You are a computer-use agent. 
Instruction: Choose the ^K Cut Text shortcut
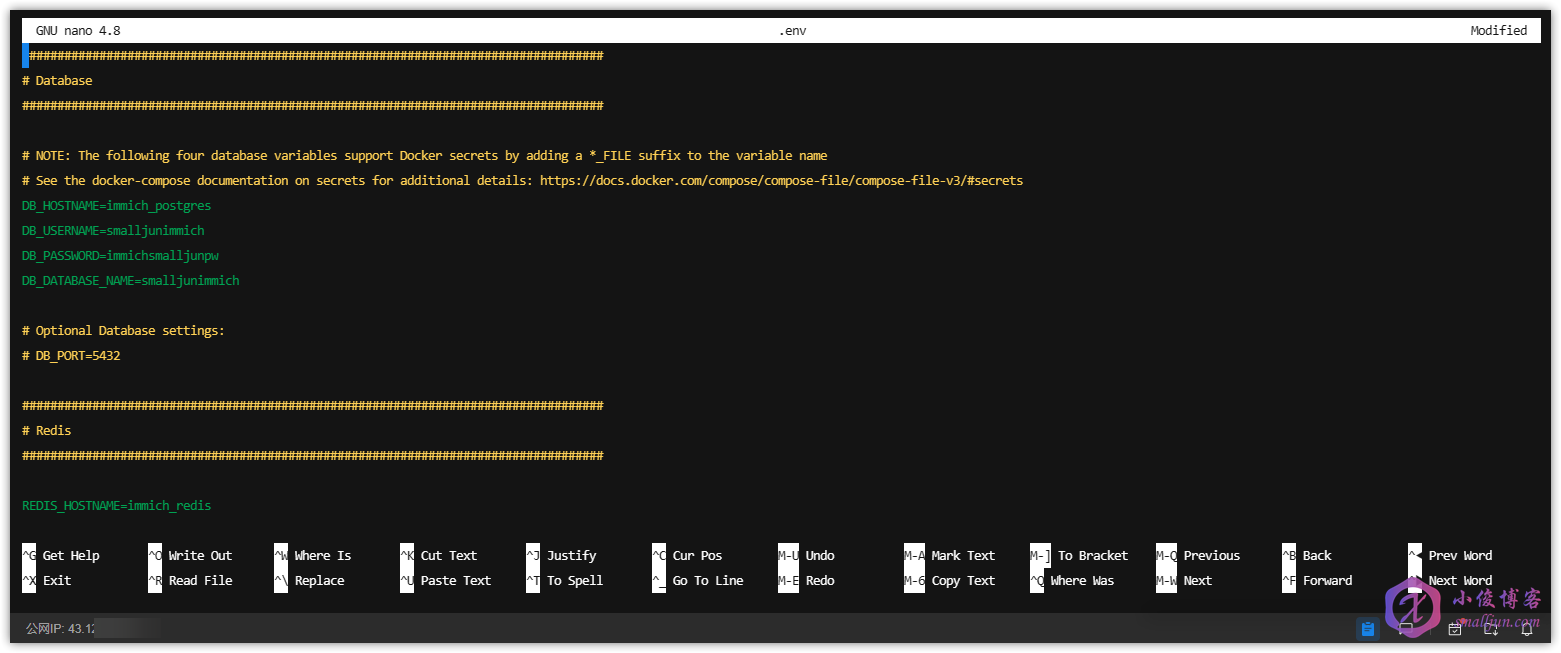click(439, 556)
